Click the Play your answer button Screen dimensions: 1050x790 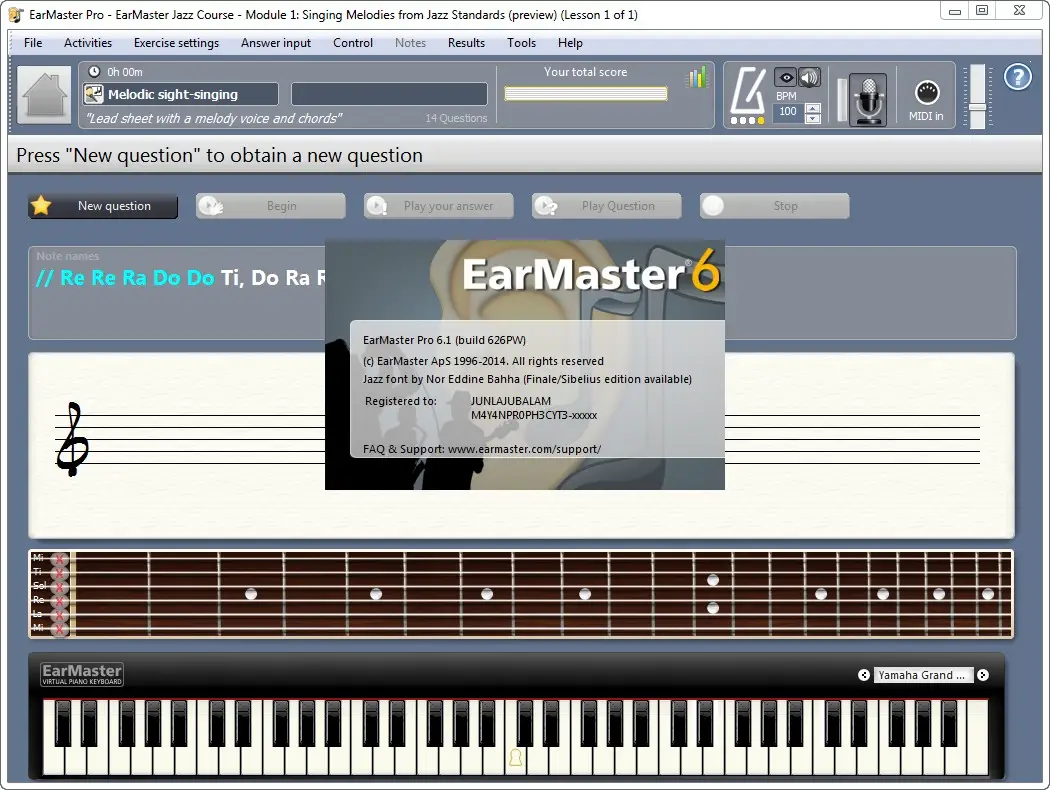[x=439, y=206]
